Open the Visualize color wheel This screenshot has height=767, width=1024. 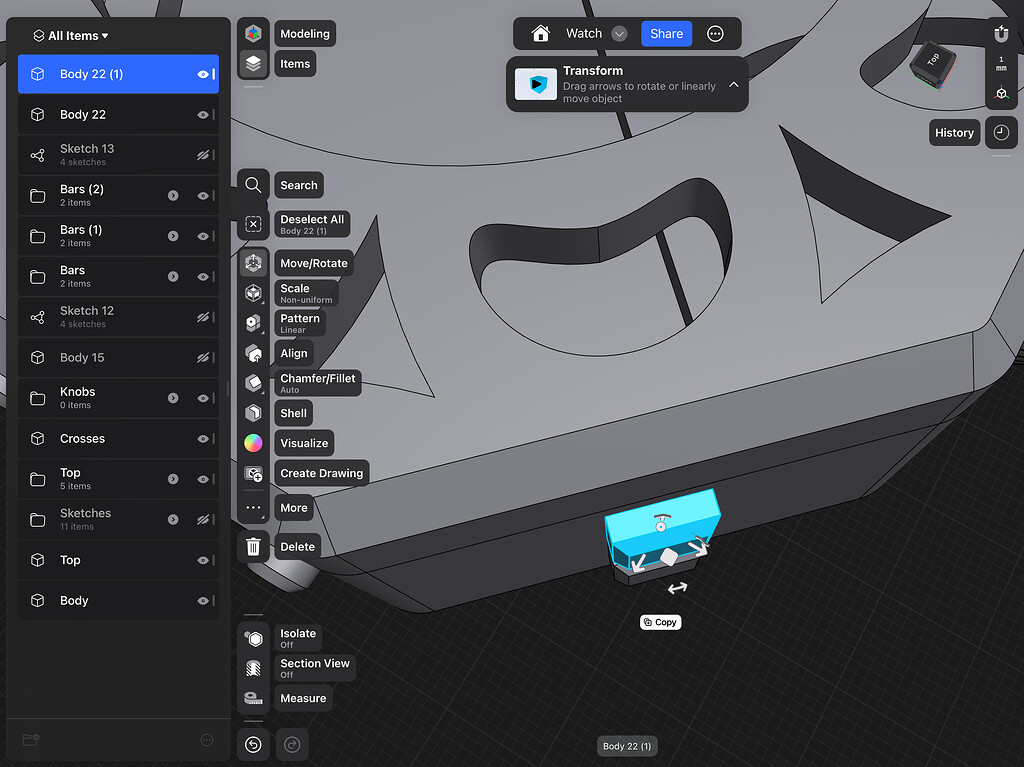coord(253,442)
